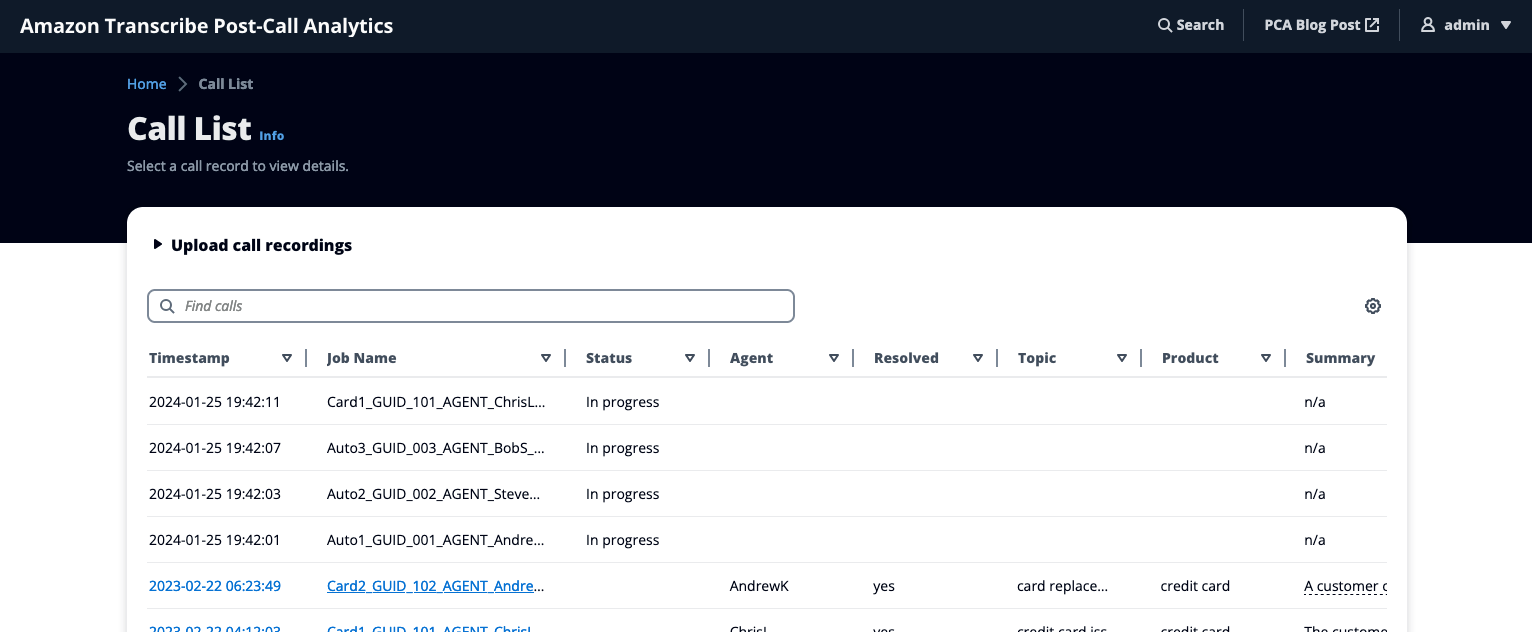Image resolution: width=1532 pixels, height=632 pixels.
Task: Click the Job Name column header label
Action: coord(362,358)
